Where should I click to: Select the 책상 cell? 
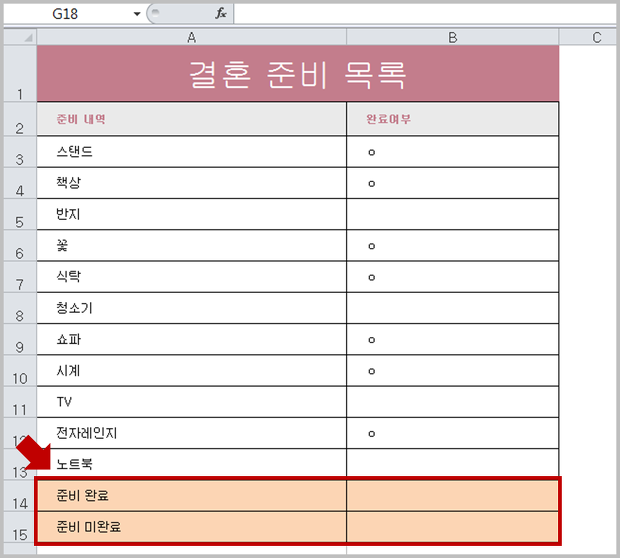pos(191,183)
